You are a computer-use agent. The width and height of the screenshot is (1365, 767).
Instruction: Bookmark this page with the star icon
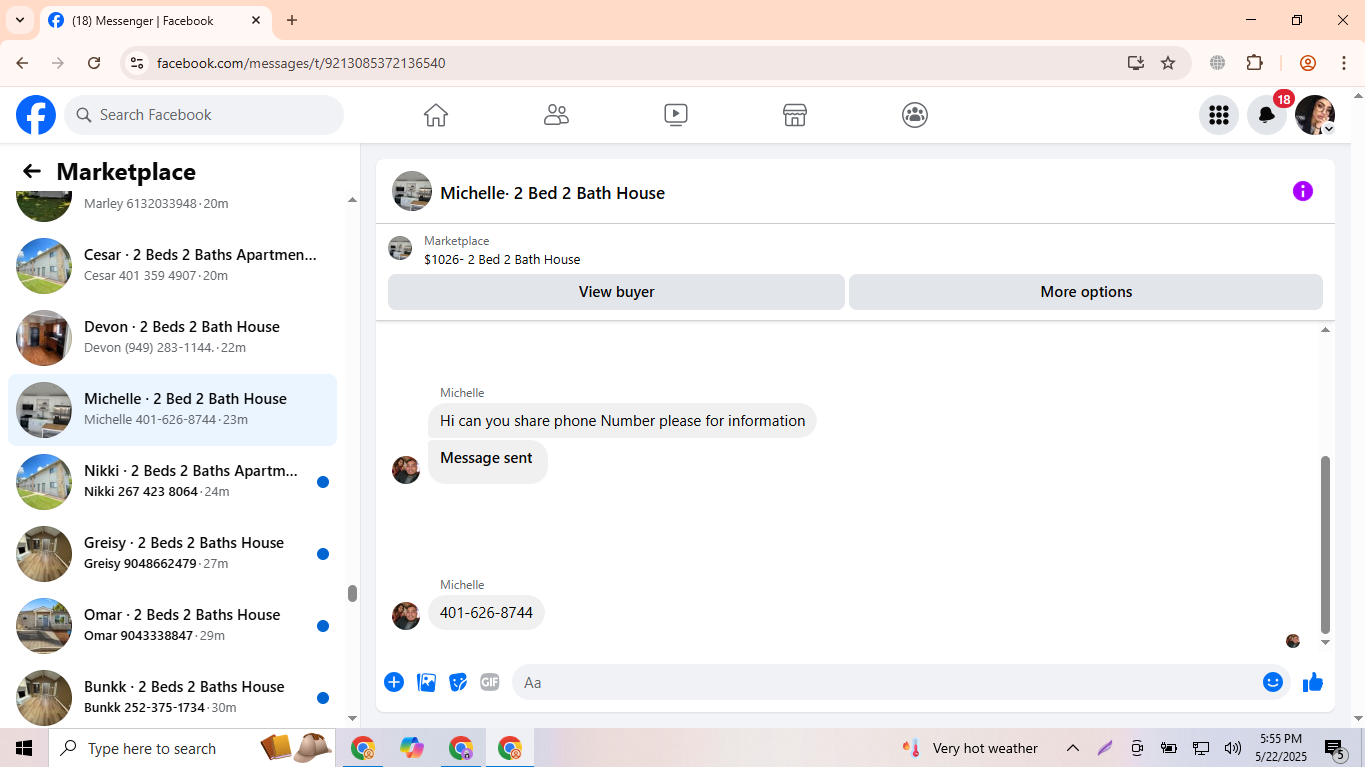tap(1168, 63)
